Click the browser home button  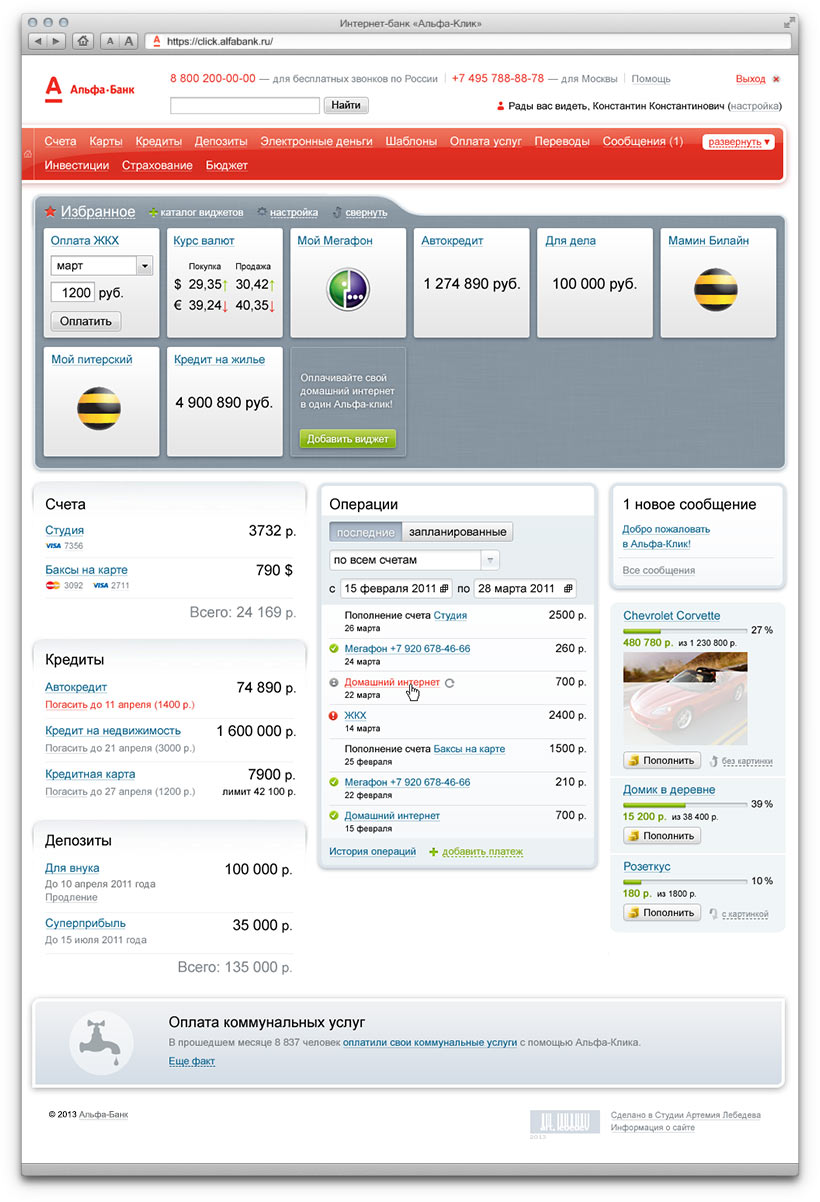(83, 41)
